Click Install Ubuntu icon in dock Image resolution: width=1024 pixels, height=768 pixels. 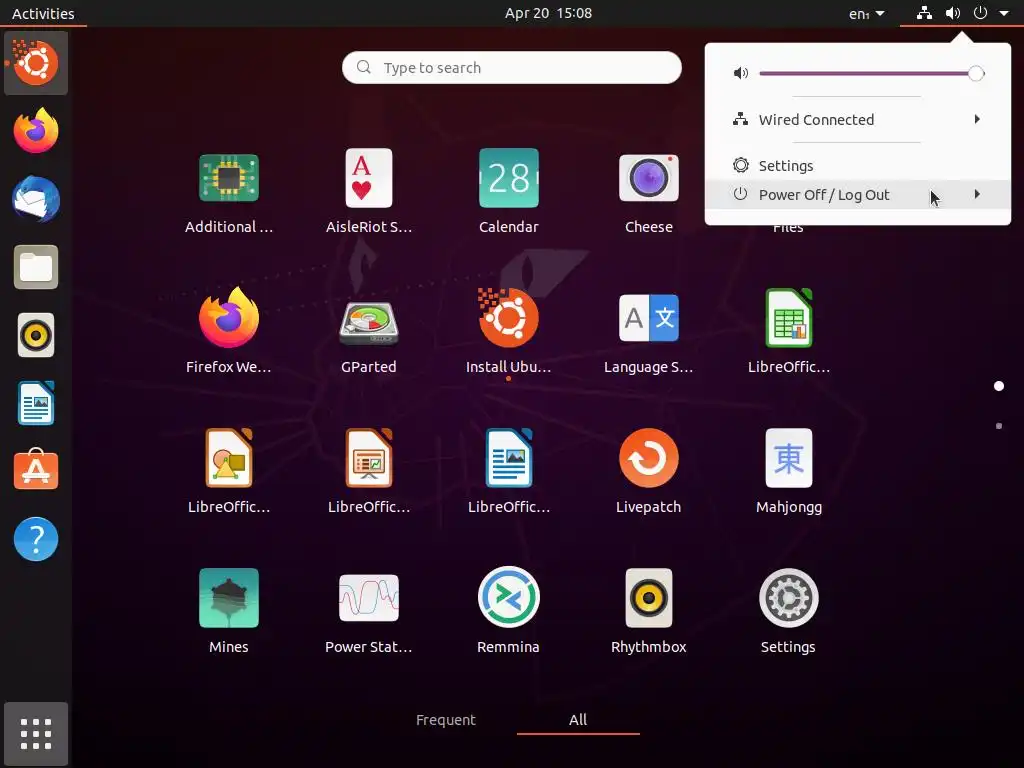[36, 63]
